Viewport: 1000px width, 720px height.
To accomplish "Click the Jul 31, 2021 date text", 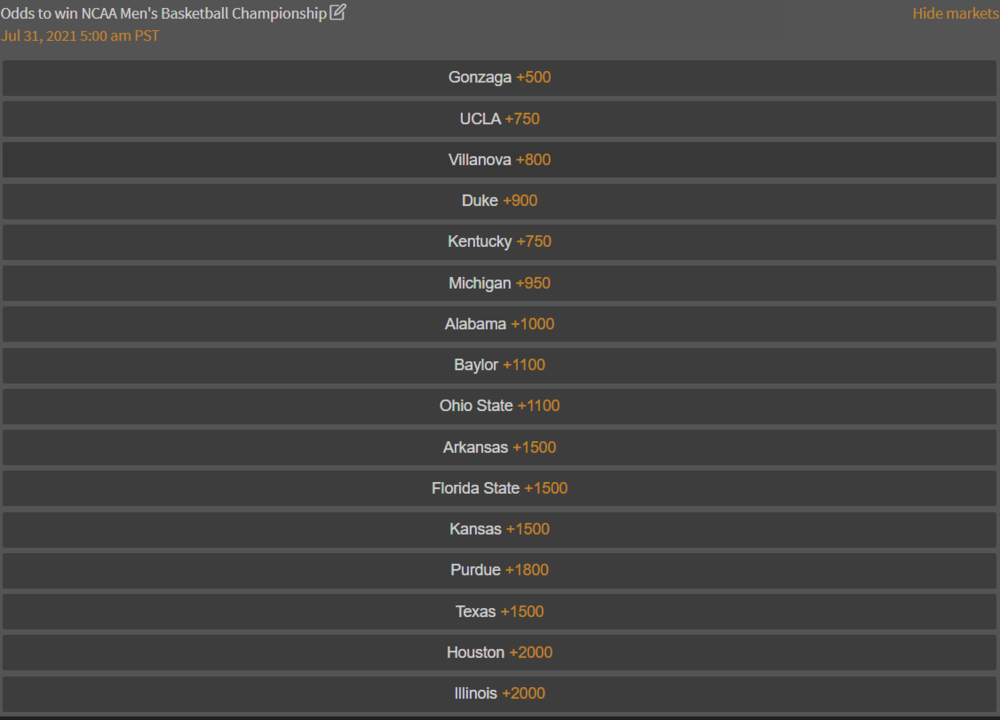I will (80, 36).
